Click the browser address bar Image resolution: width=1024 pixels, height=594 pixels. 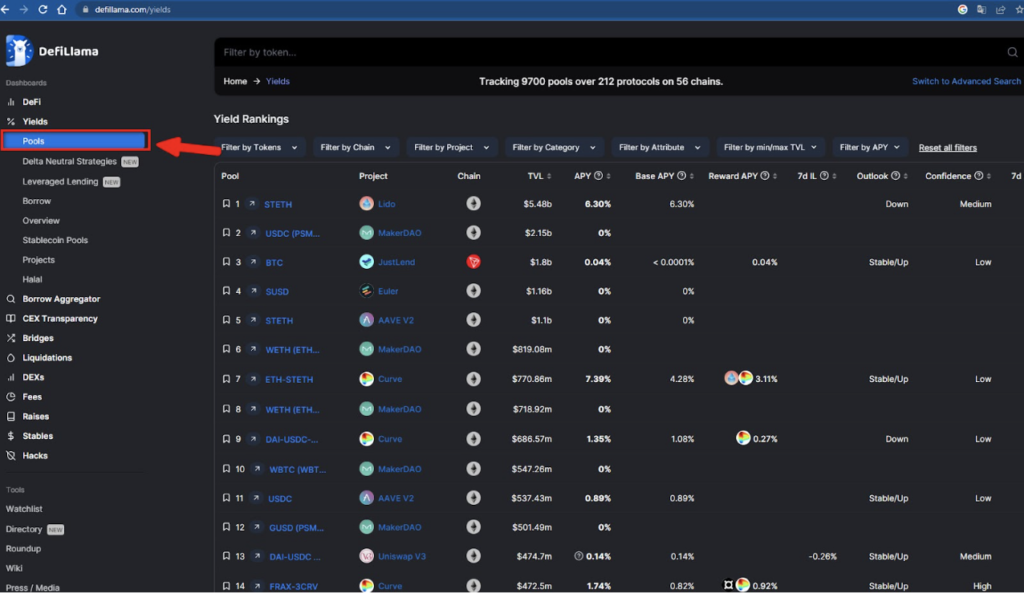[516, 9]
